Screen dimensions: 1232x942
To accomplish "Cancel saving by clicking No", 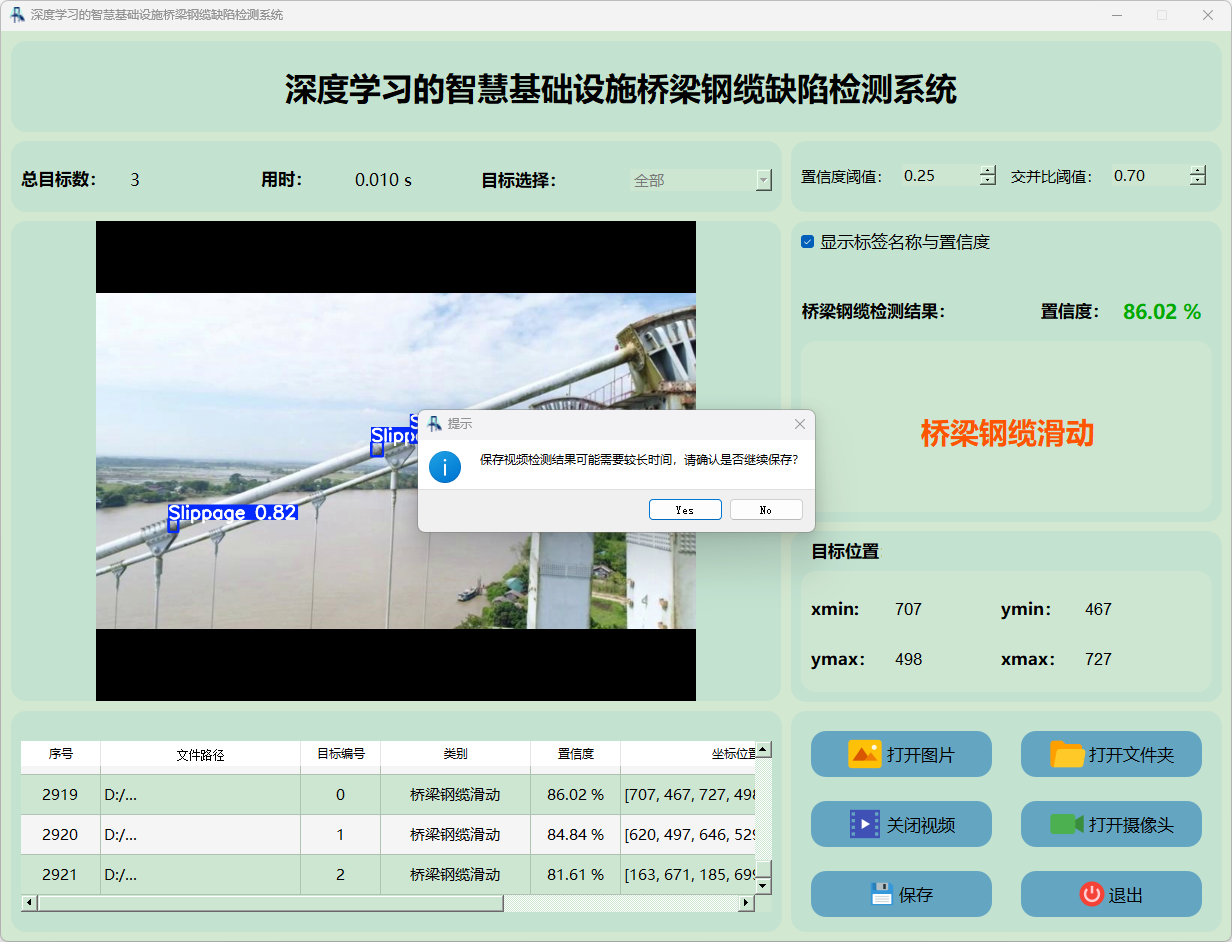I will coord(766,509).
